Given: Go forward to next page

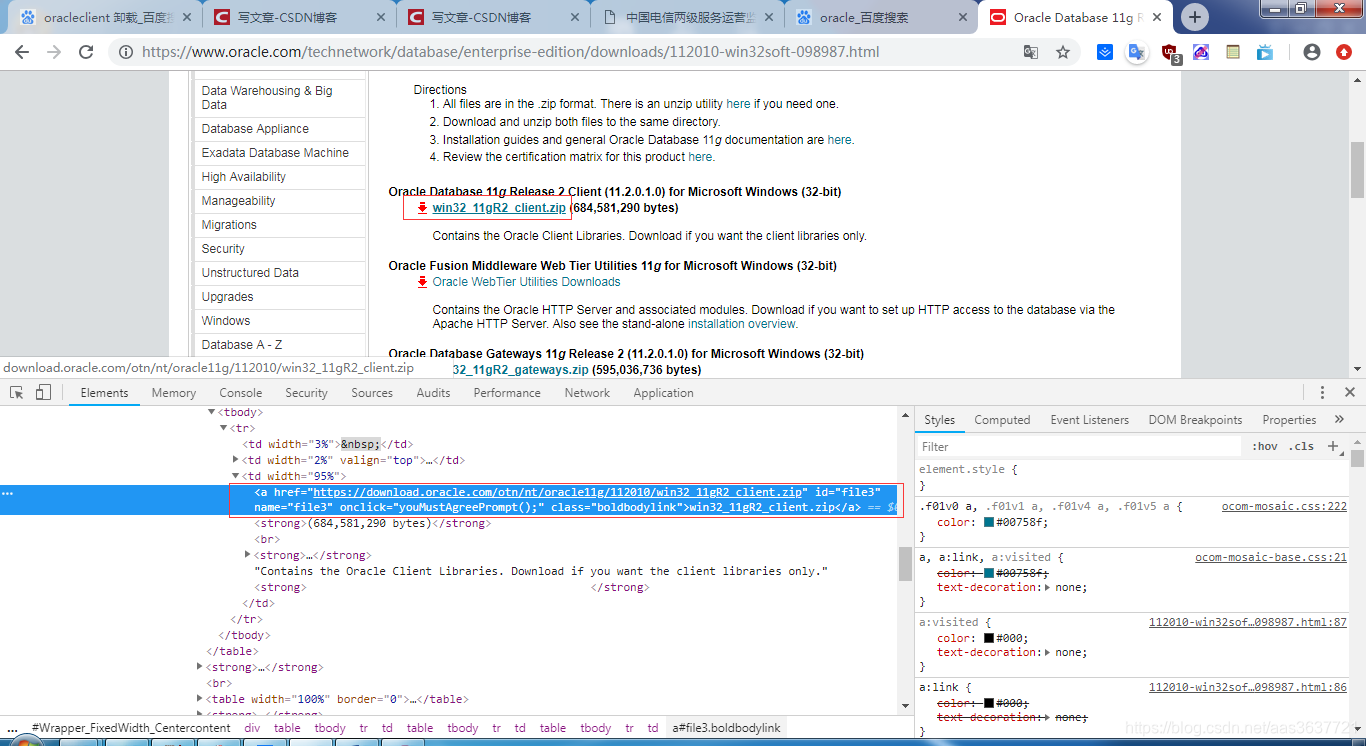Looking at the screenshot, I should [54, 52].
